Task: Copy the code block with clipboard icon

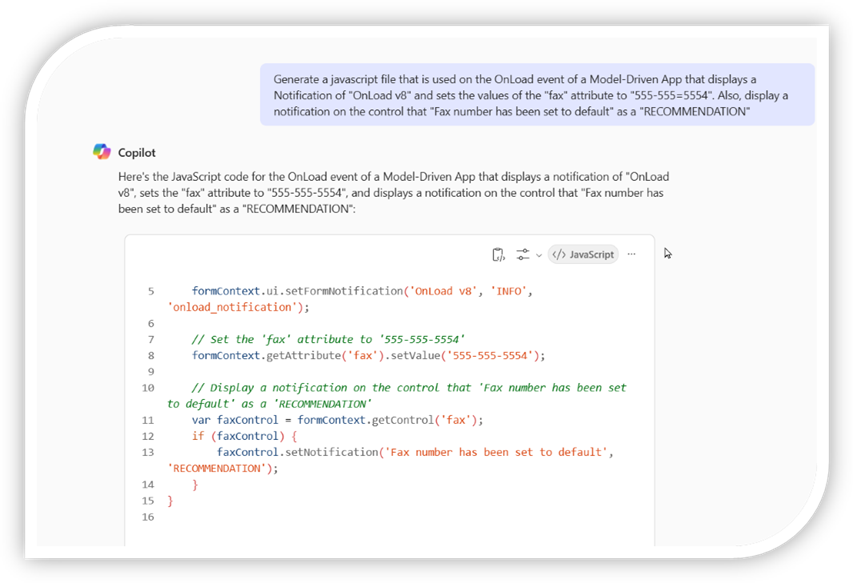Action: pyautogui.click(x=498, y=255)
